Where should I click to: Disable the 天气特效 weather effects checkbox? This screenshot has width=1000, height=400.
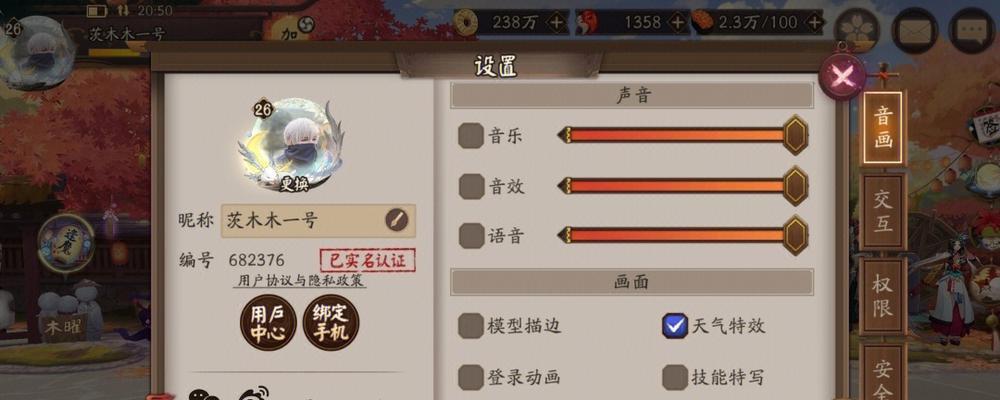tap(675, 326)
